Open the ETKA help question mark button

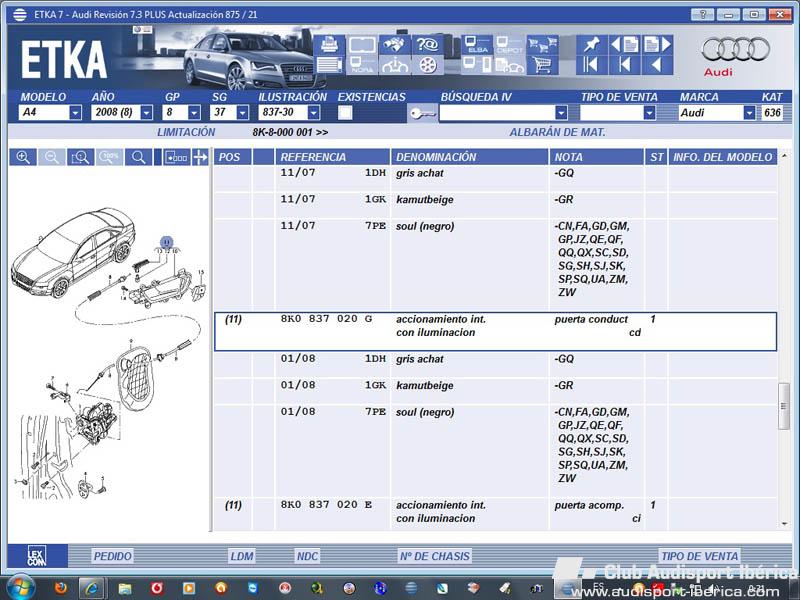703,14
